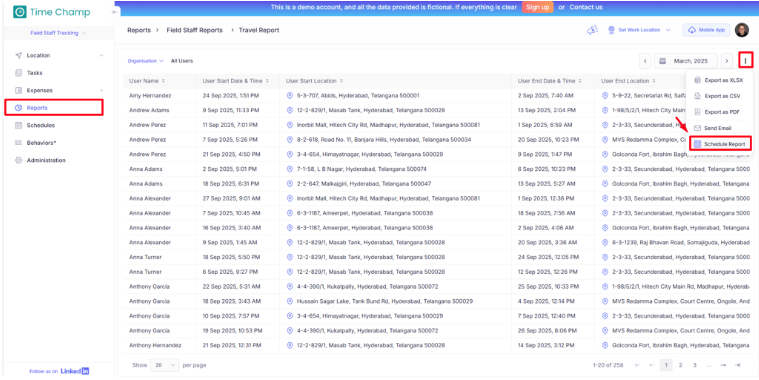Select Schedule Report from the menu

[720, 144]
